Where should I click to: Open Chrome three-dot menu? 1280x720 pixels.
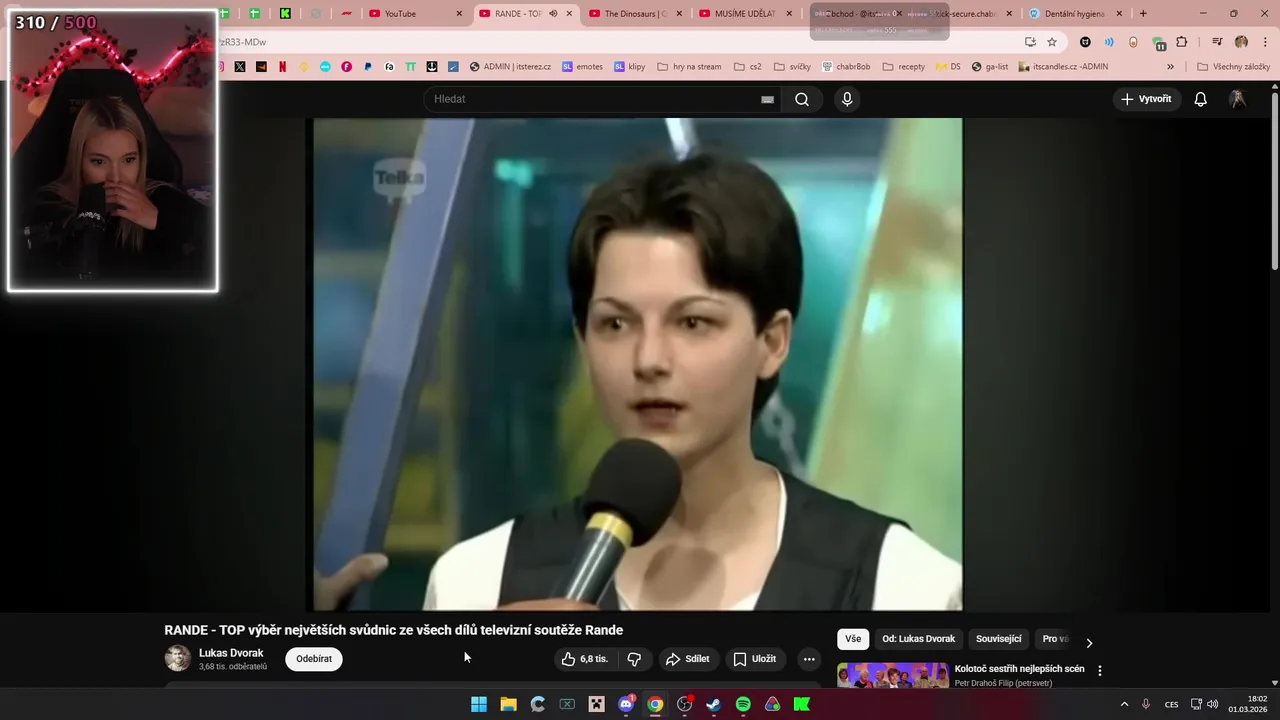[1265, 42]
